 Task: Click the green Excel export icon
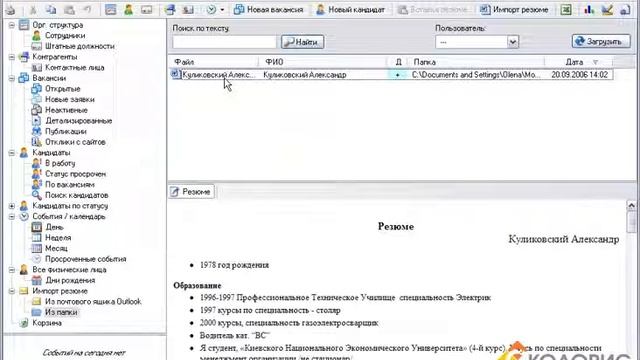pyautogui.click(x=566, y=9)
